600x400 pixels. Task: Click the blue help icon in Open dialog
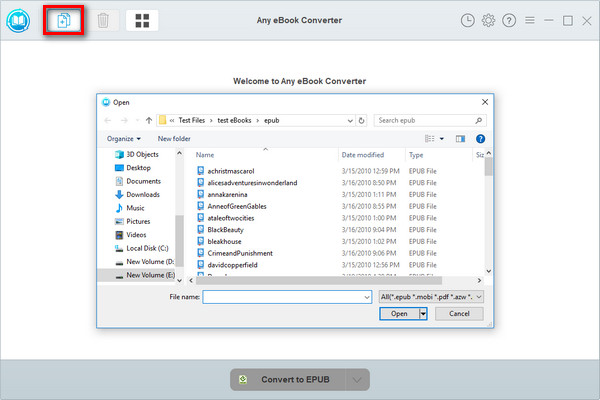click(480, 139)
